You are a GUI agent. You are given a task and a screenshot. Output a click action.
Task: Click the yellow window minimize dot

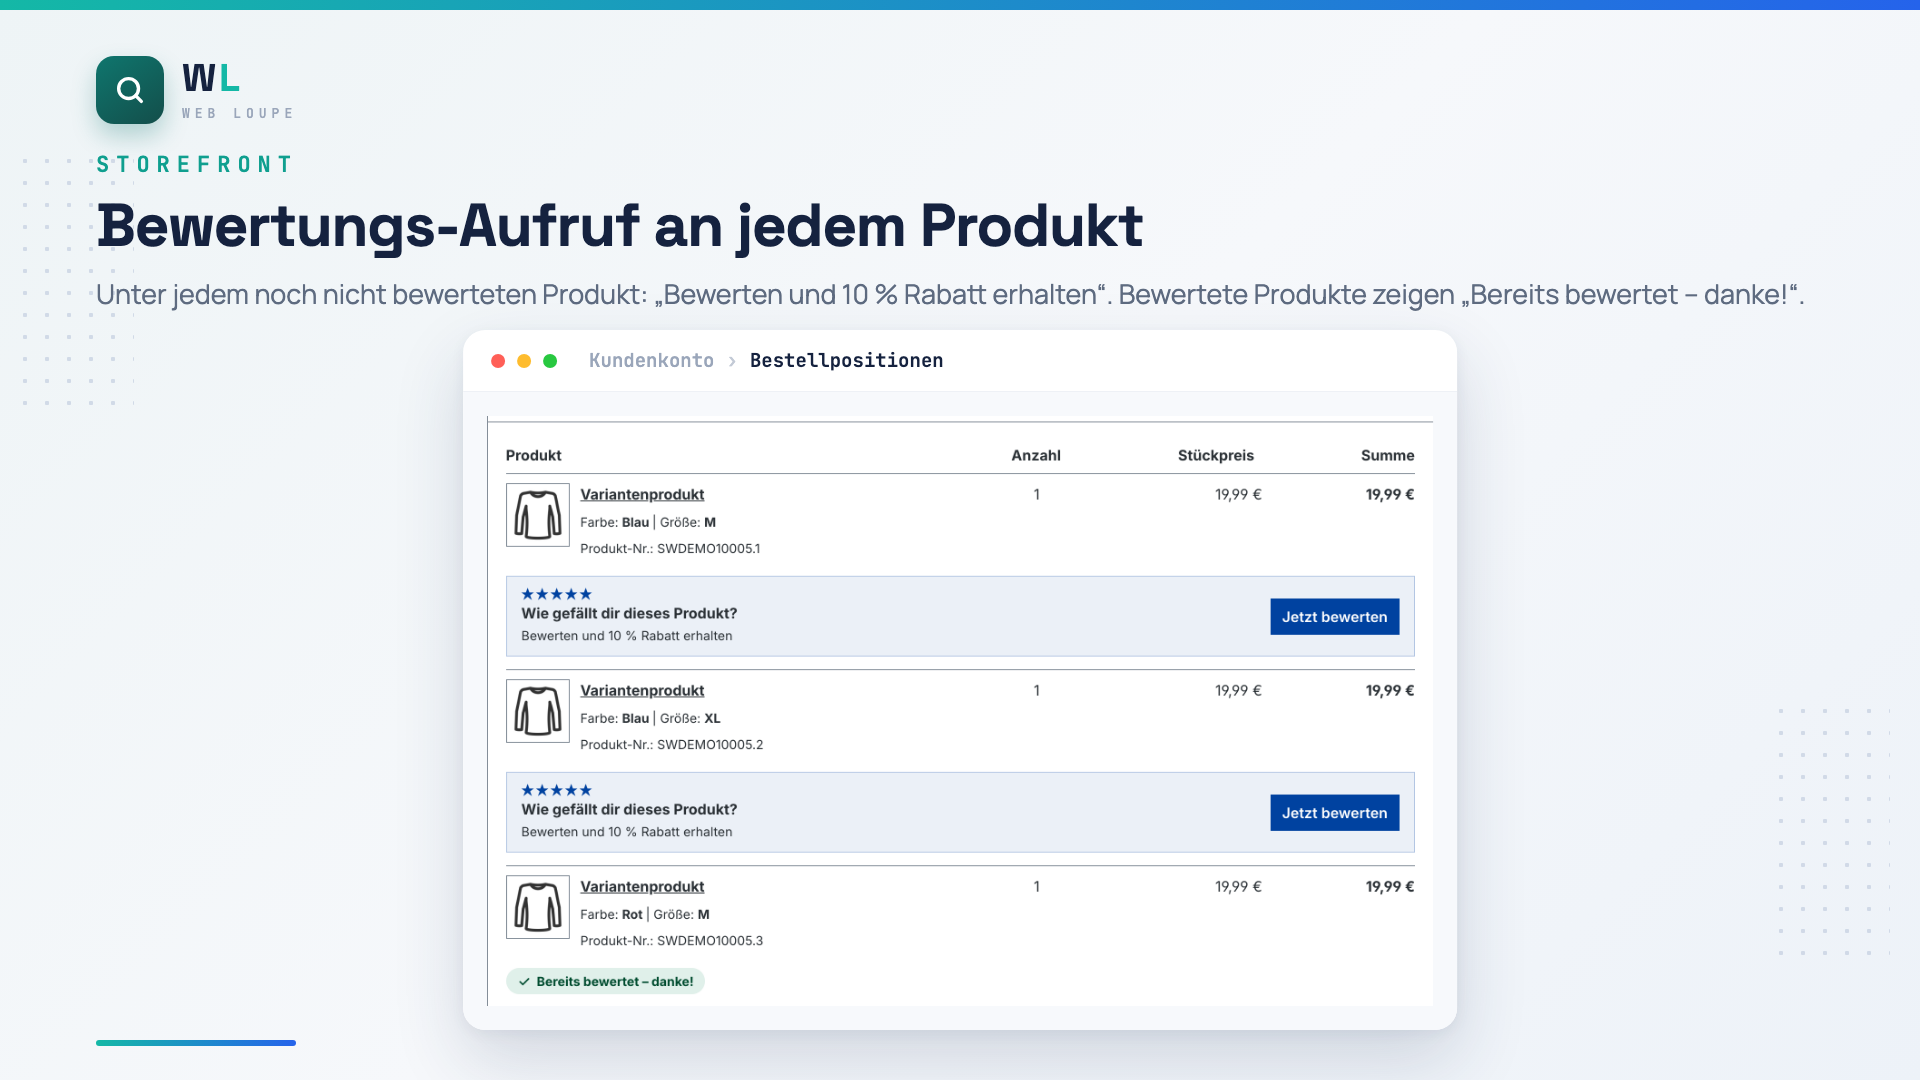pyautogui.click(x=524, y=361)
